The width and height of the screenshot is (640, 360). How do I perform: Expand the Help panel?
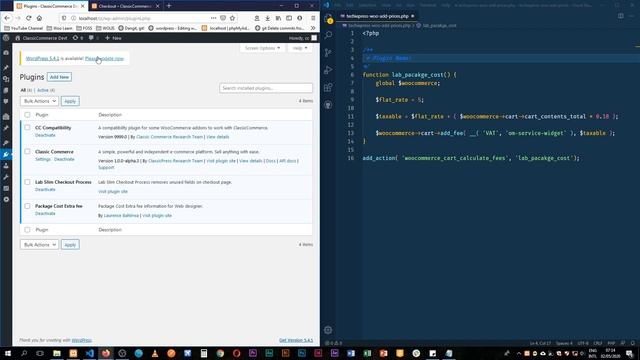coord(300,48)
